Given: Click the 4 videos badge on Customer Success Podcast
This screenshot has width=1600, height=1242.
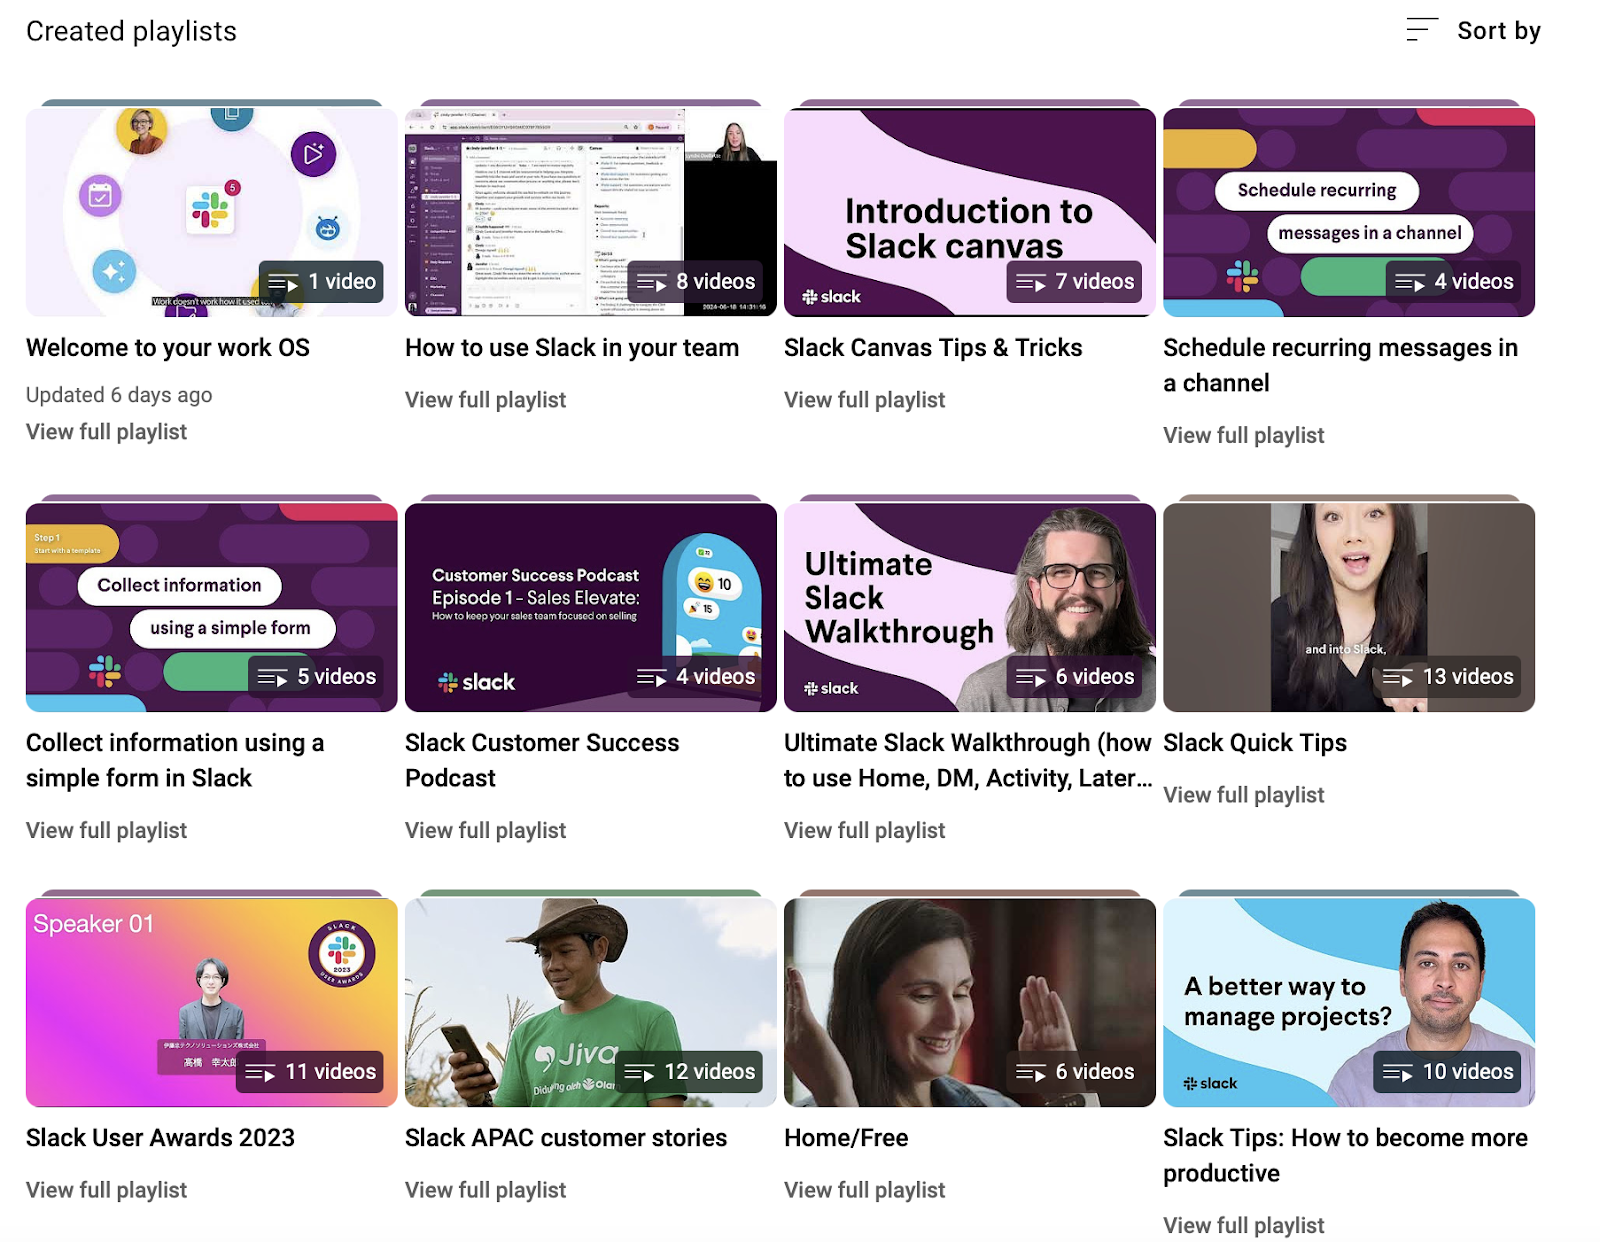Looking at the screenshot, I should 695,677.
